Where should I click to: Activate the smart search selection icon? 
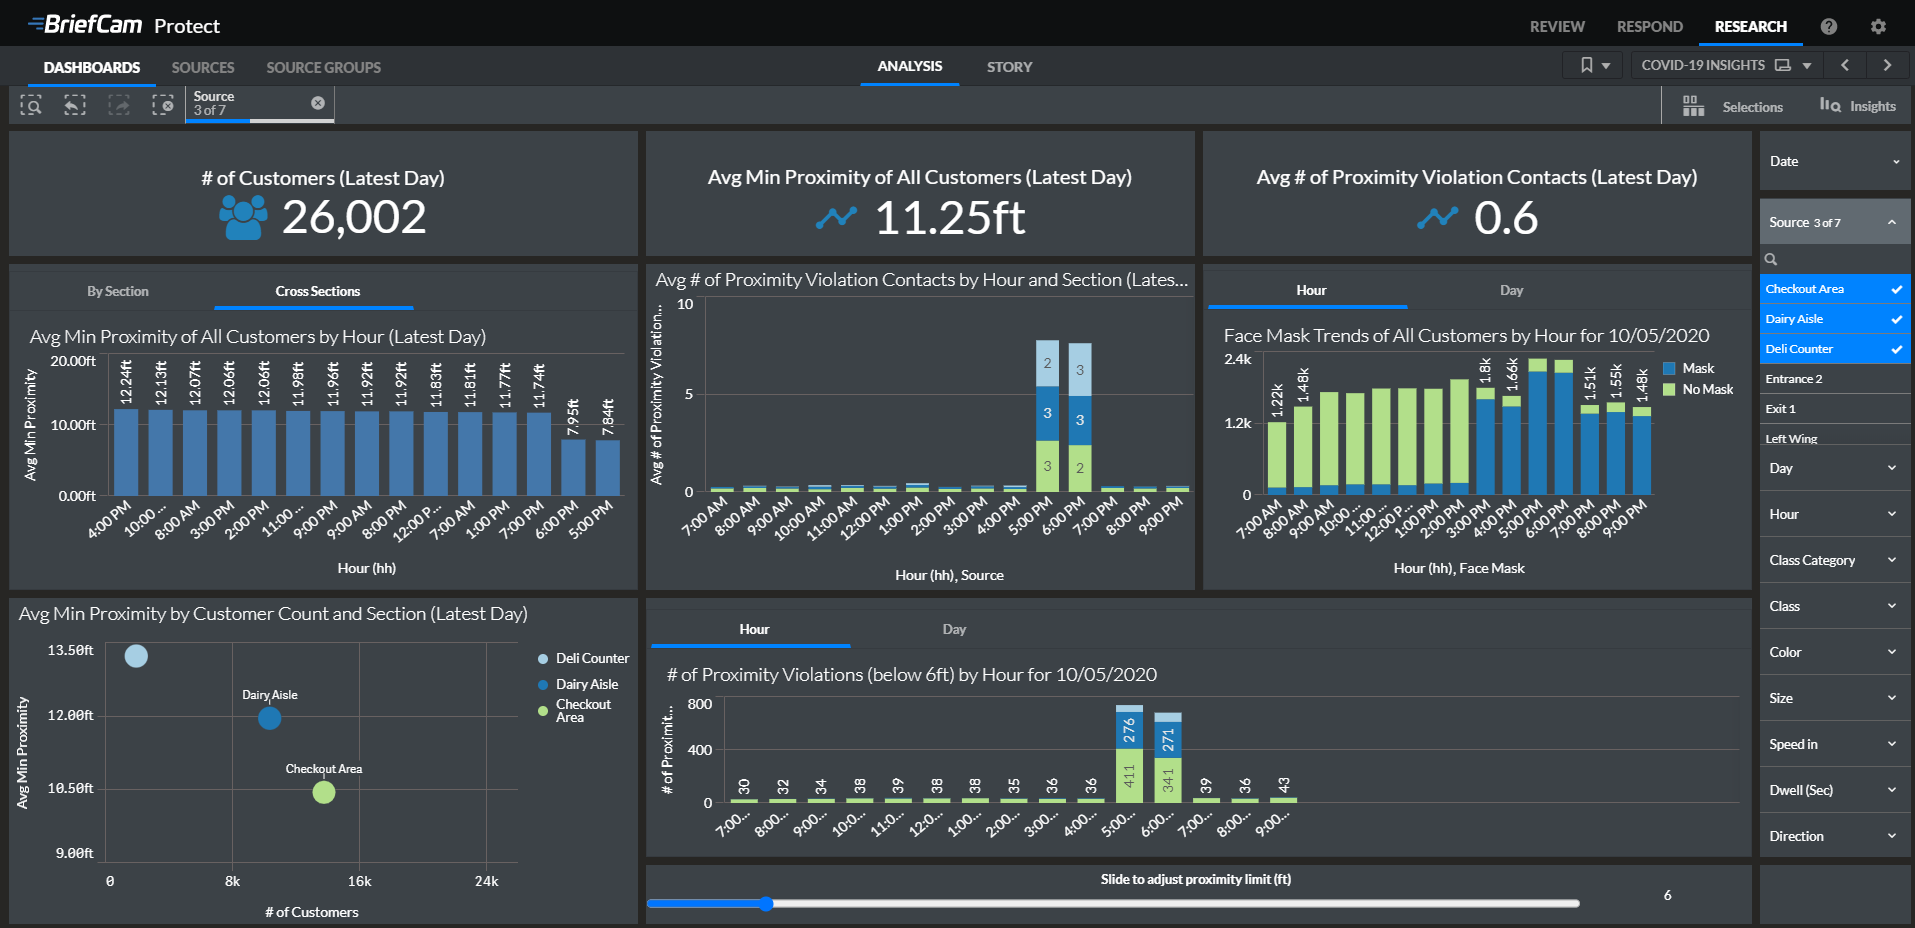coord(31,105)
